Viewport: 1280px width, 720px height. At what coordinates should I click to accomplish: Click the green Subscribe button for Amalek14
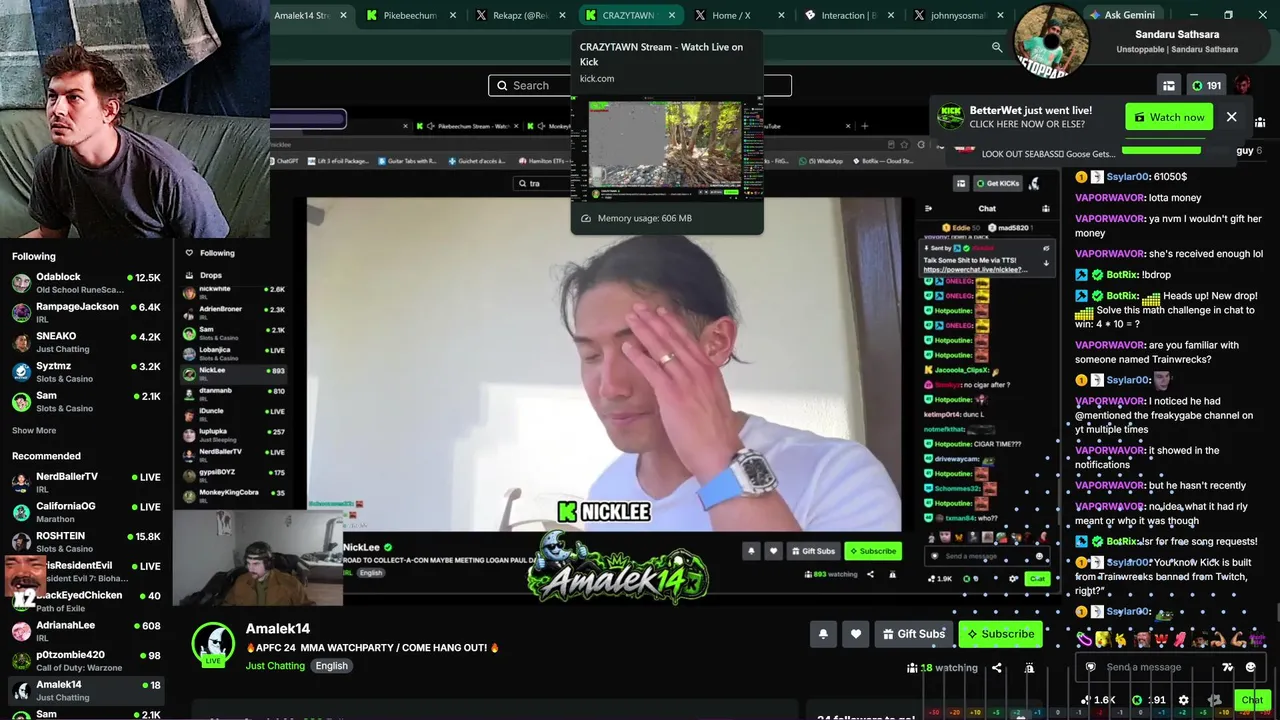click(1000, 634)
